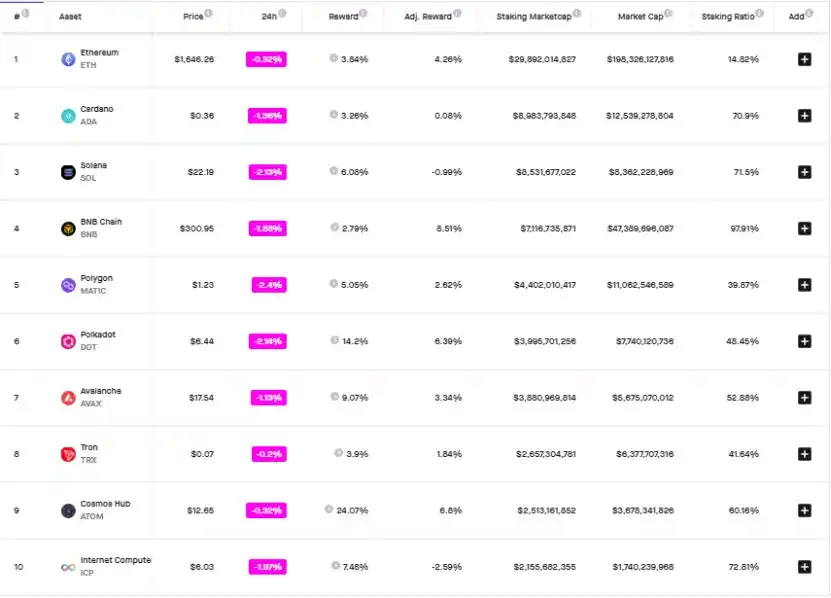Open the Ethereum asset link

pos(100,52)
